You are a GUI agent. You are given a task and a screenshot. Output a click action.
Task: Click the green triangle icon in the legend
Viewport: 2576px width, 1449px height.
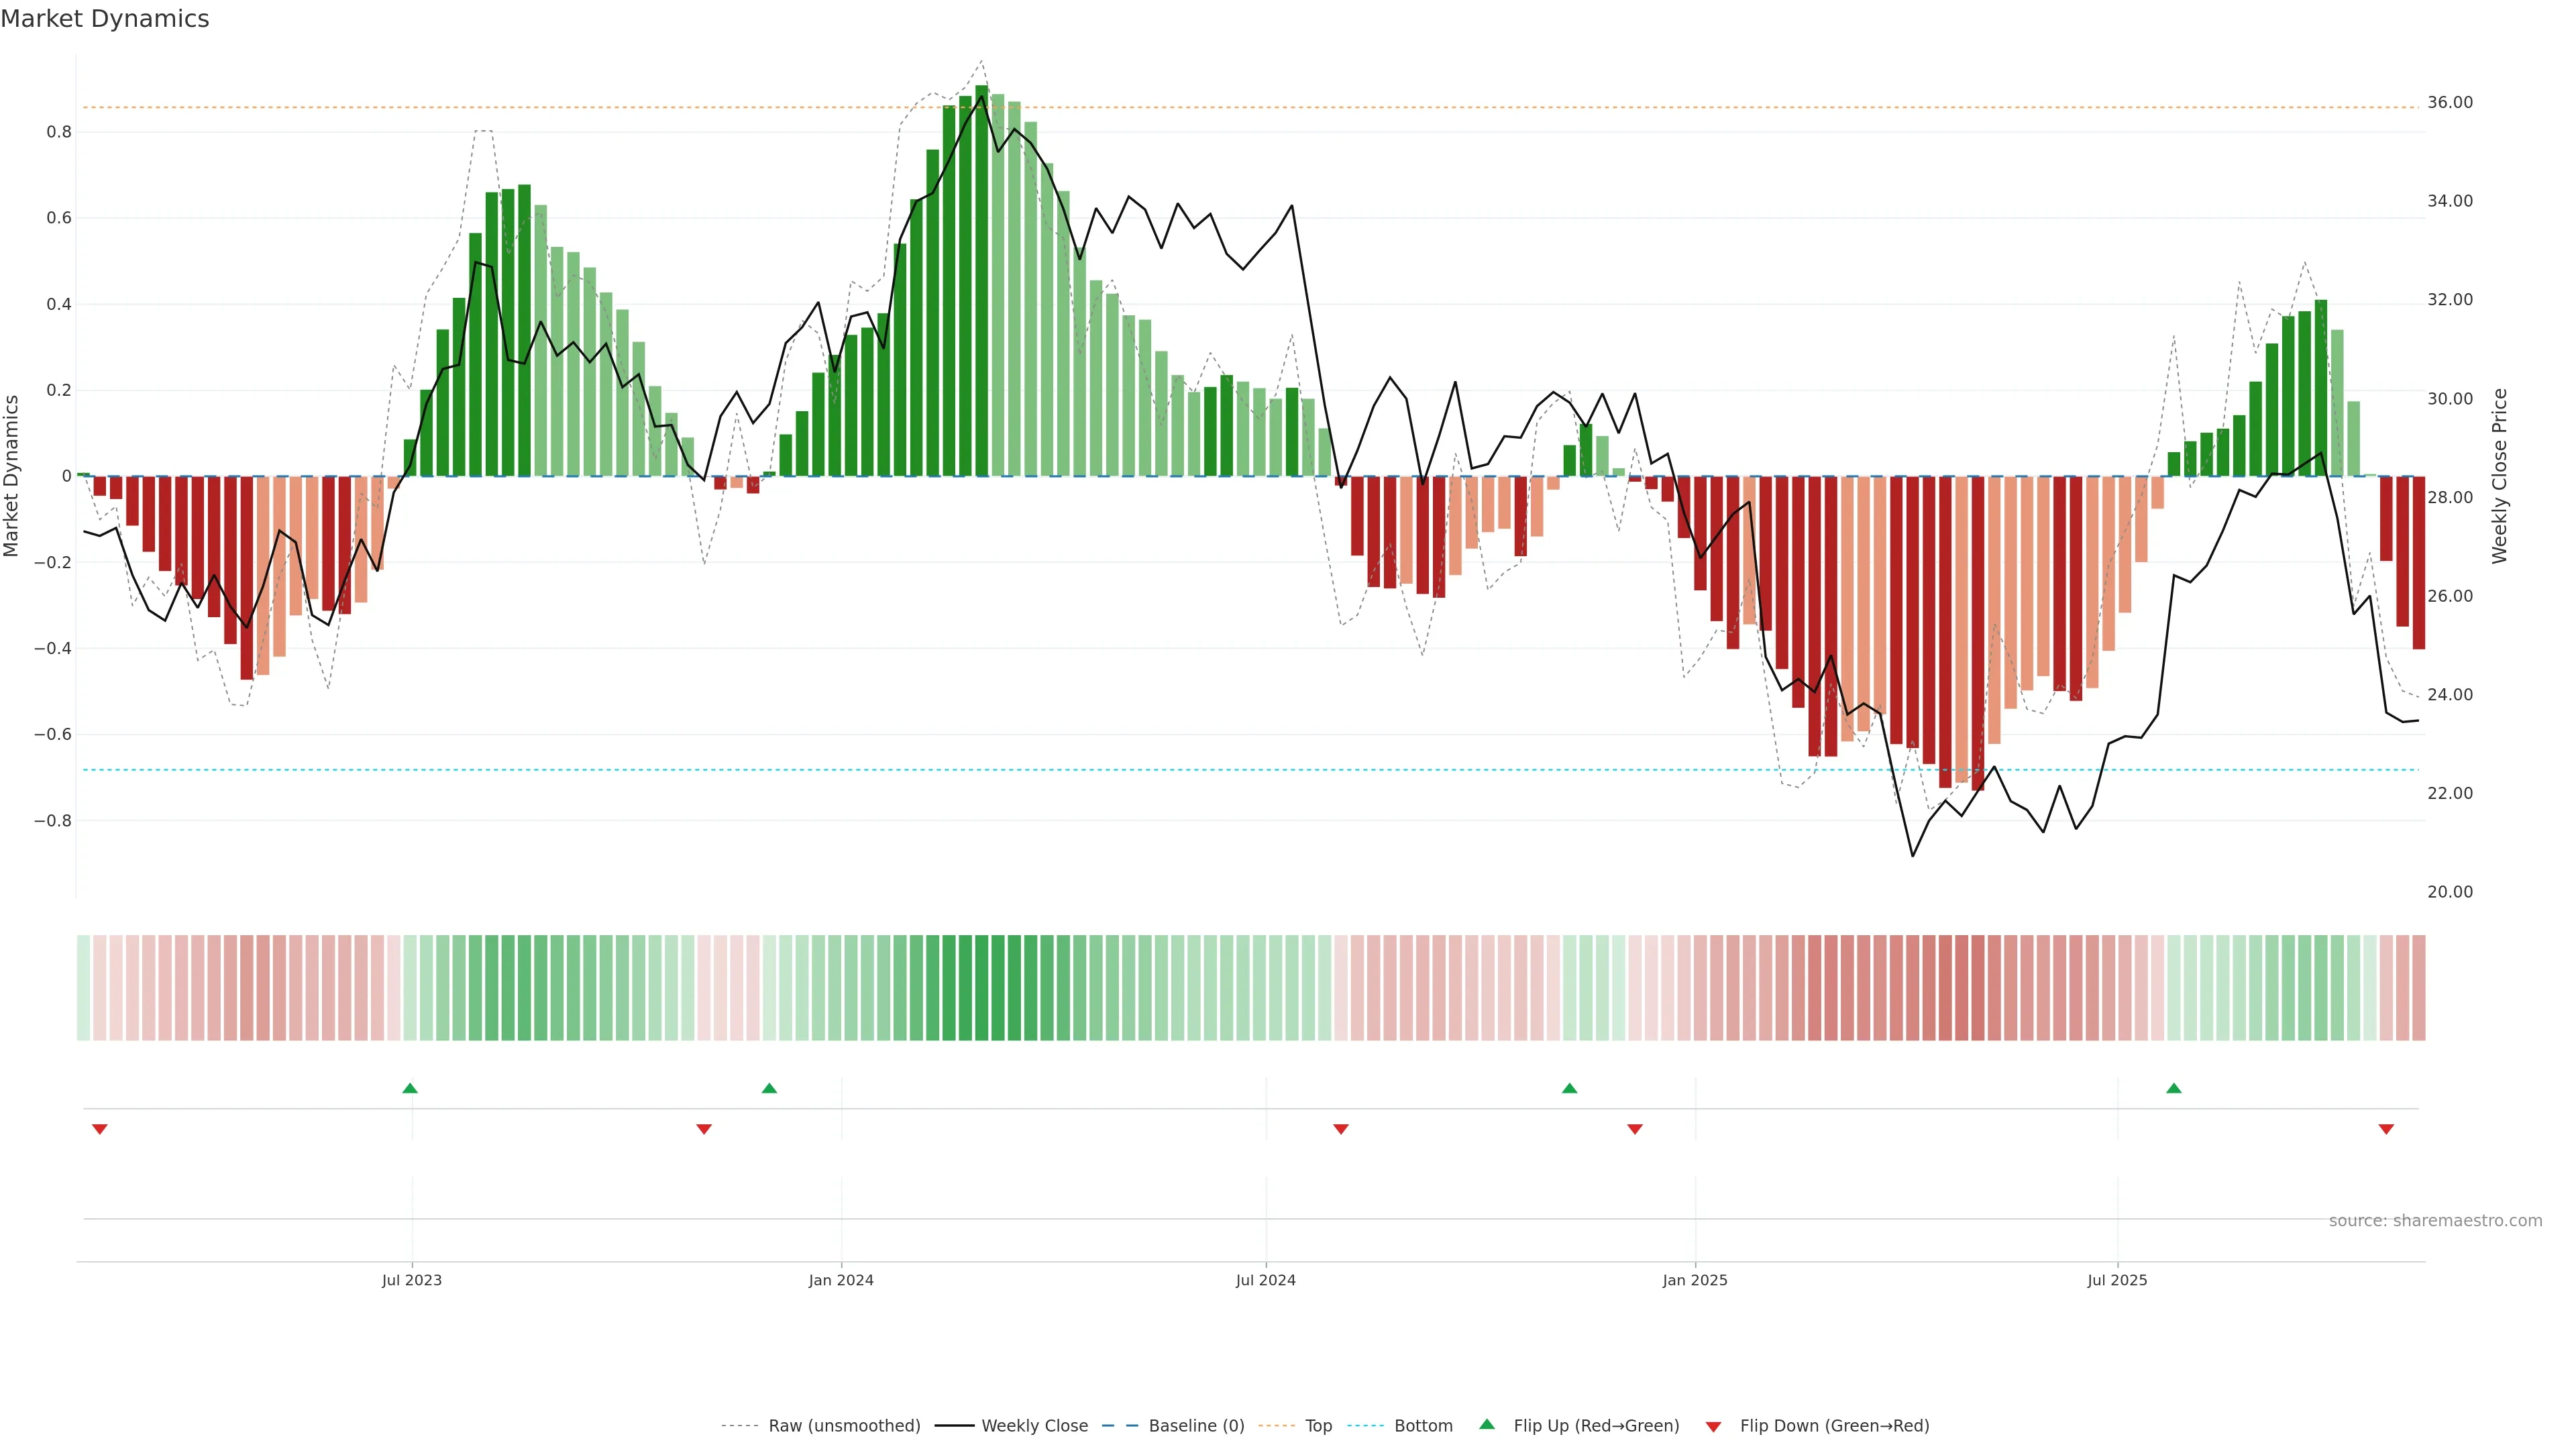click(x=1487, y=1424)
